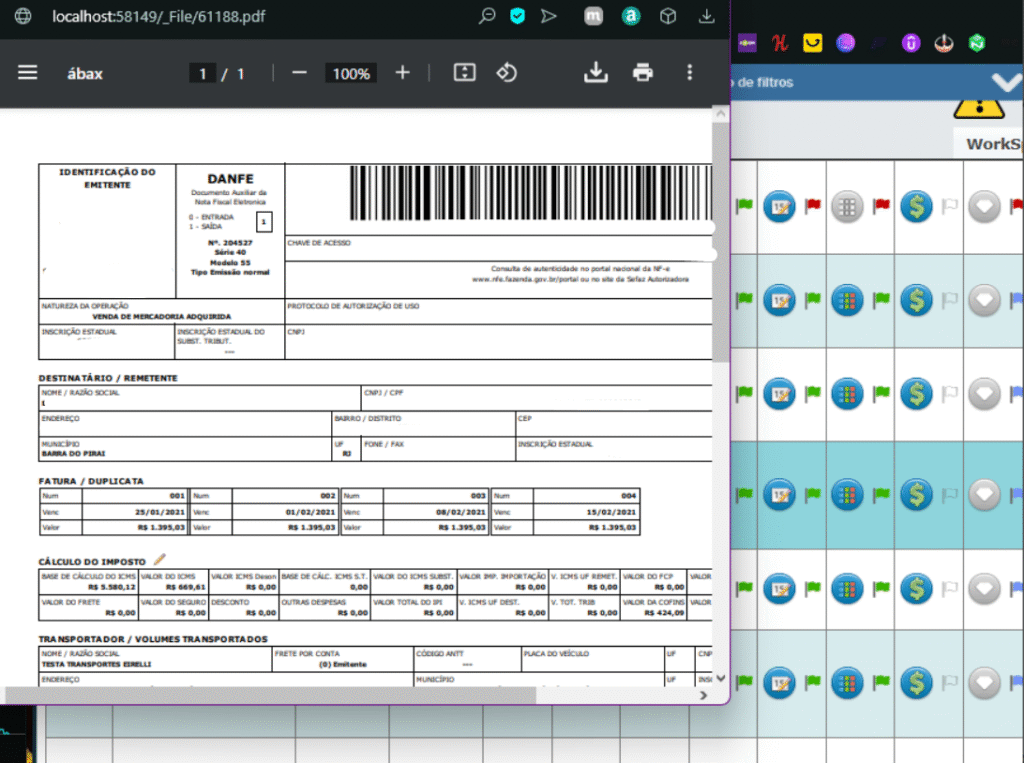Click the first row calendar icon
The width and height of the screenshot is (1024, 763).
[x=779, y=206]
